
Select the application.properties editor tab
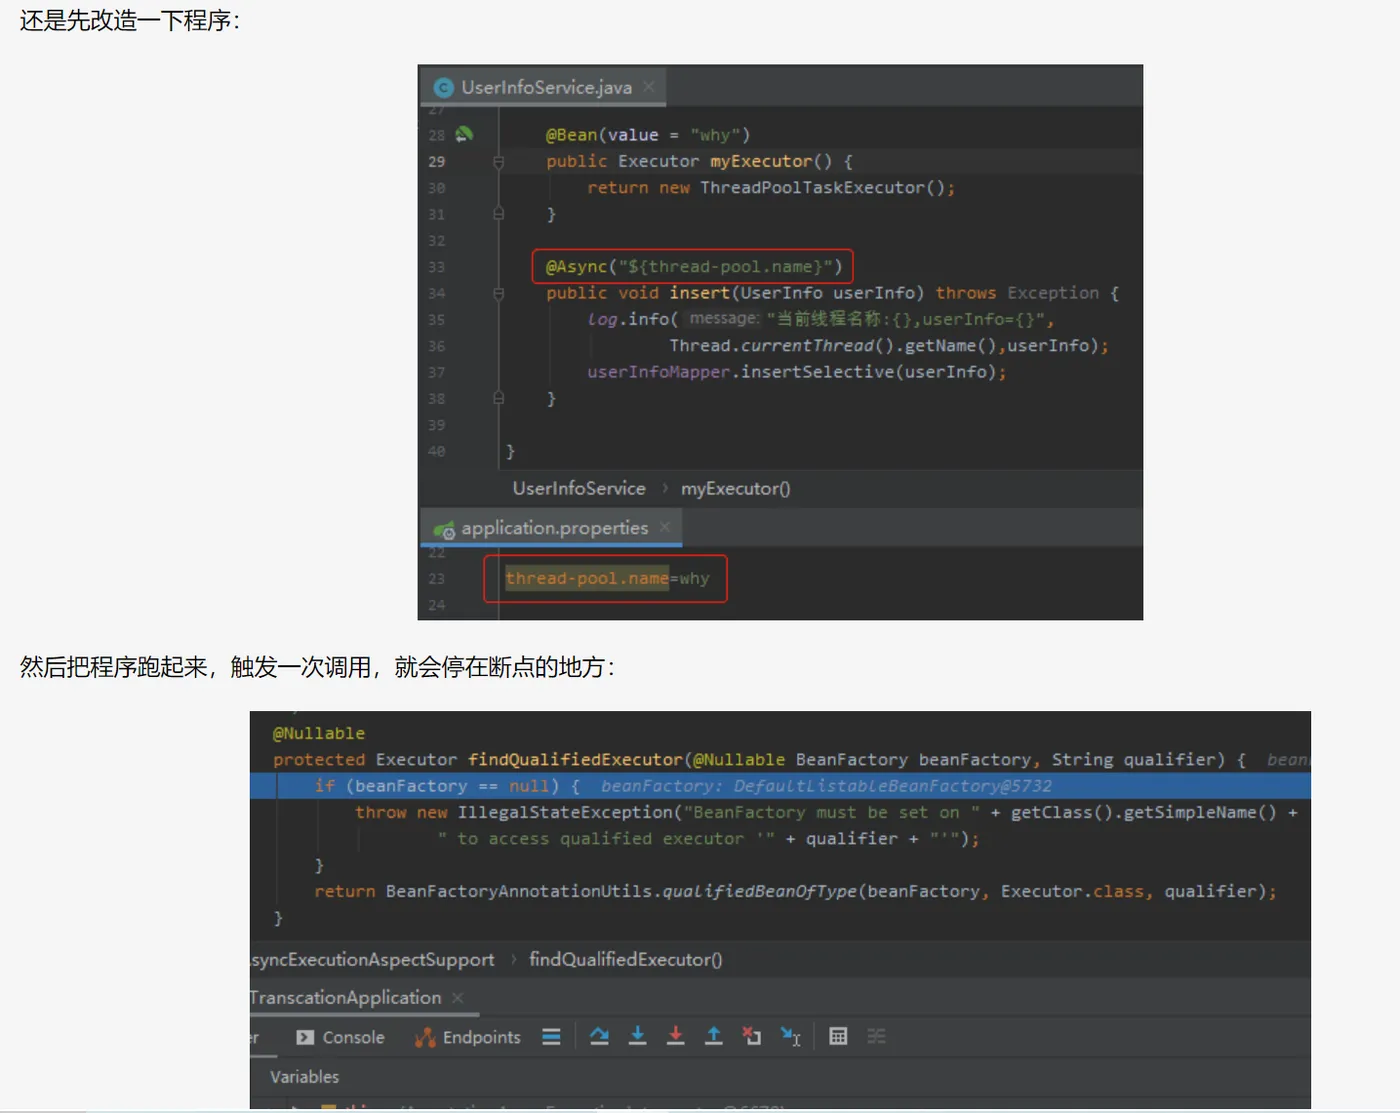[552, 527]
